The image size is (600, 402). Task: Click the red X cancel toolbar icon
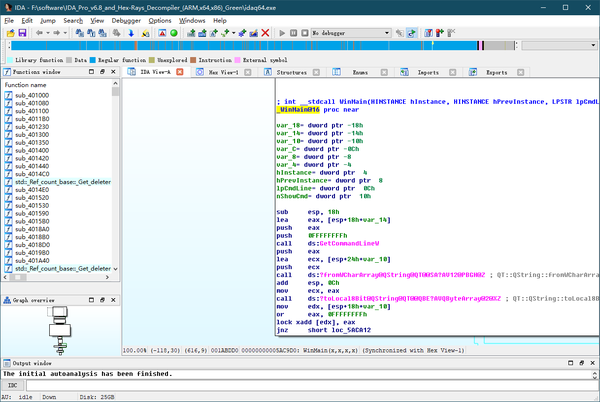tap(264, 33)
